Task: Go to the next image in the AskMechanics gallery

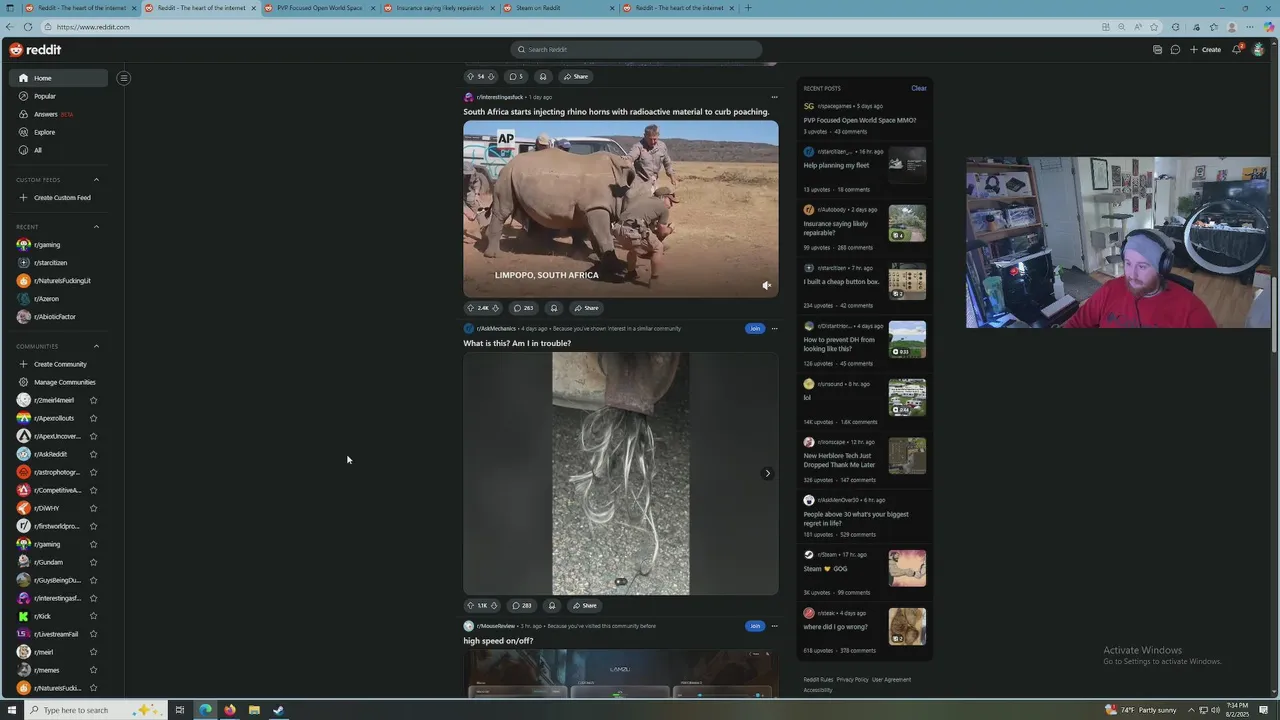Action: 767,473
